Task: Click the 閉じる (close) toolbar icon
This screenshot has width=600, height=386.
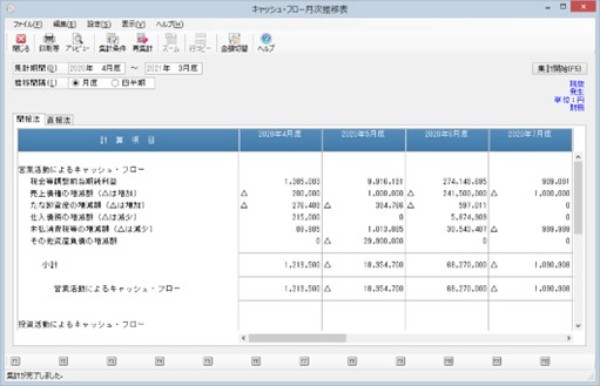Action: (x=21, y=42)
